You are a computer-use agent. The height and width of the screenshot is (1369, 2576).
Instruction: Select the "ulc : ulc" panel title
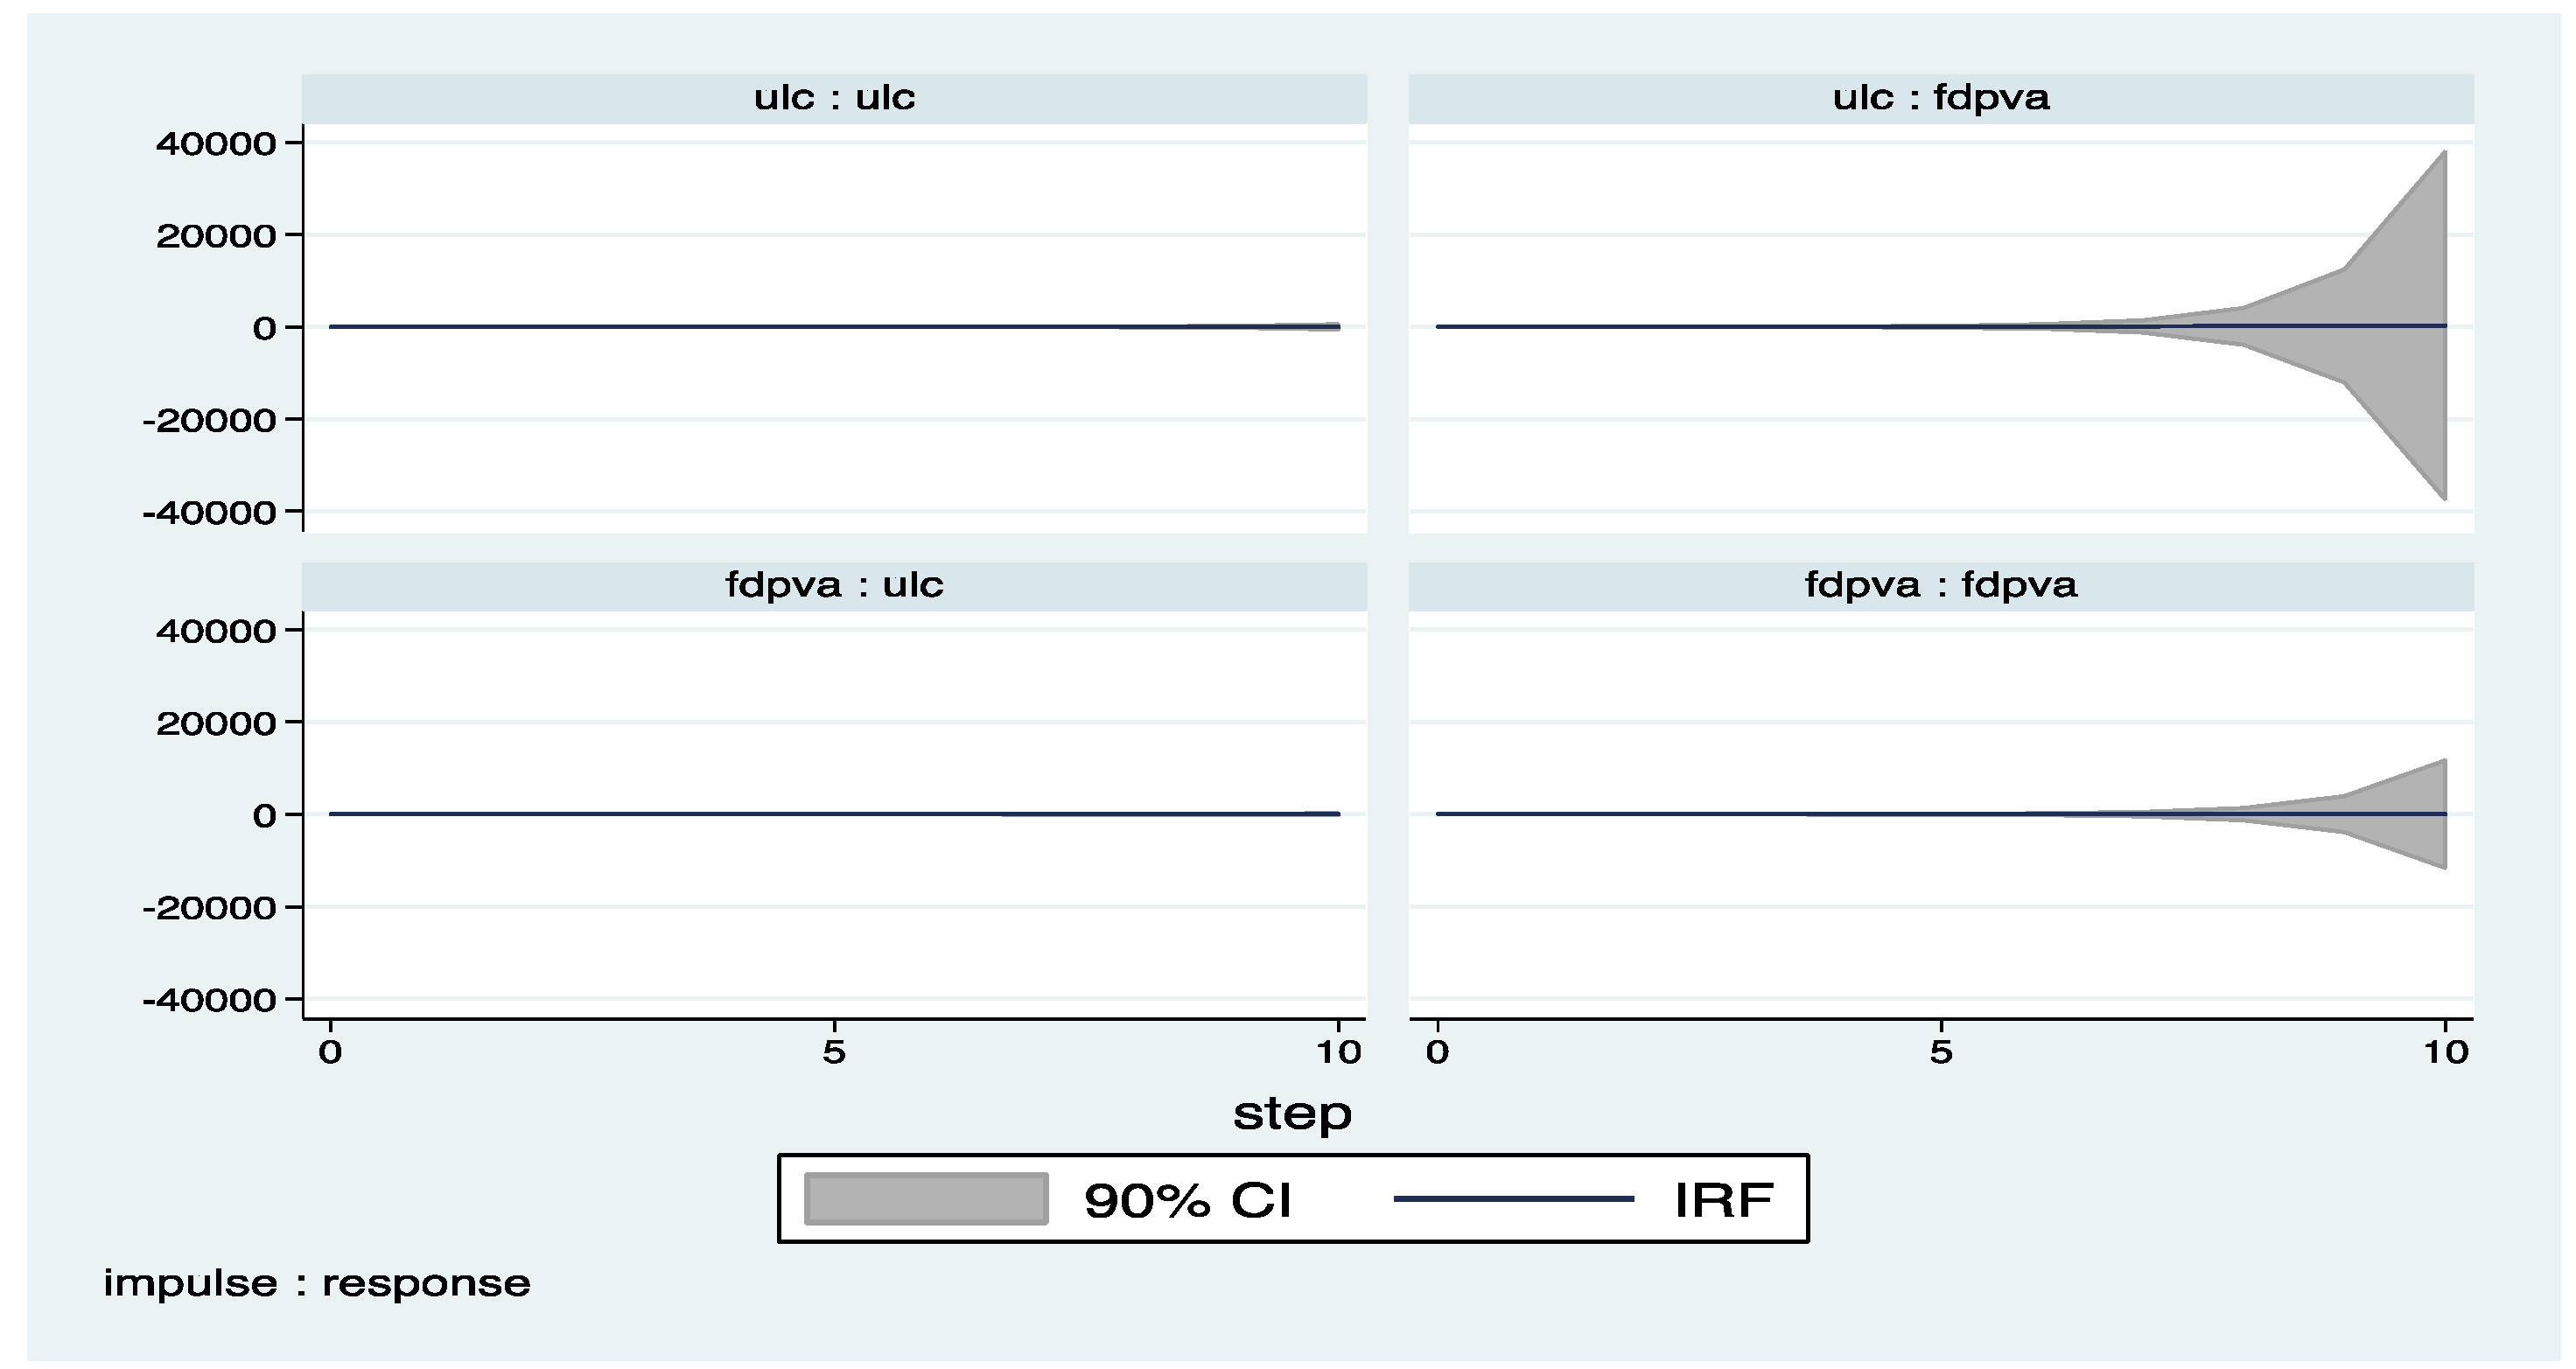[834, 98]
